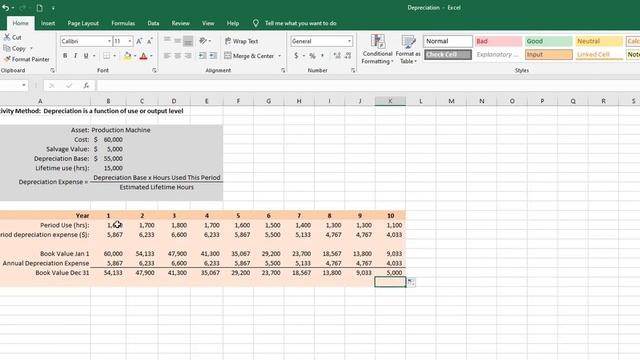Open the Insert ribbon tab
The height and width of the screenshot is (360, 640).
point(48,23)
